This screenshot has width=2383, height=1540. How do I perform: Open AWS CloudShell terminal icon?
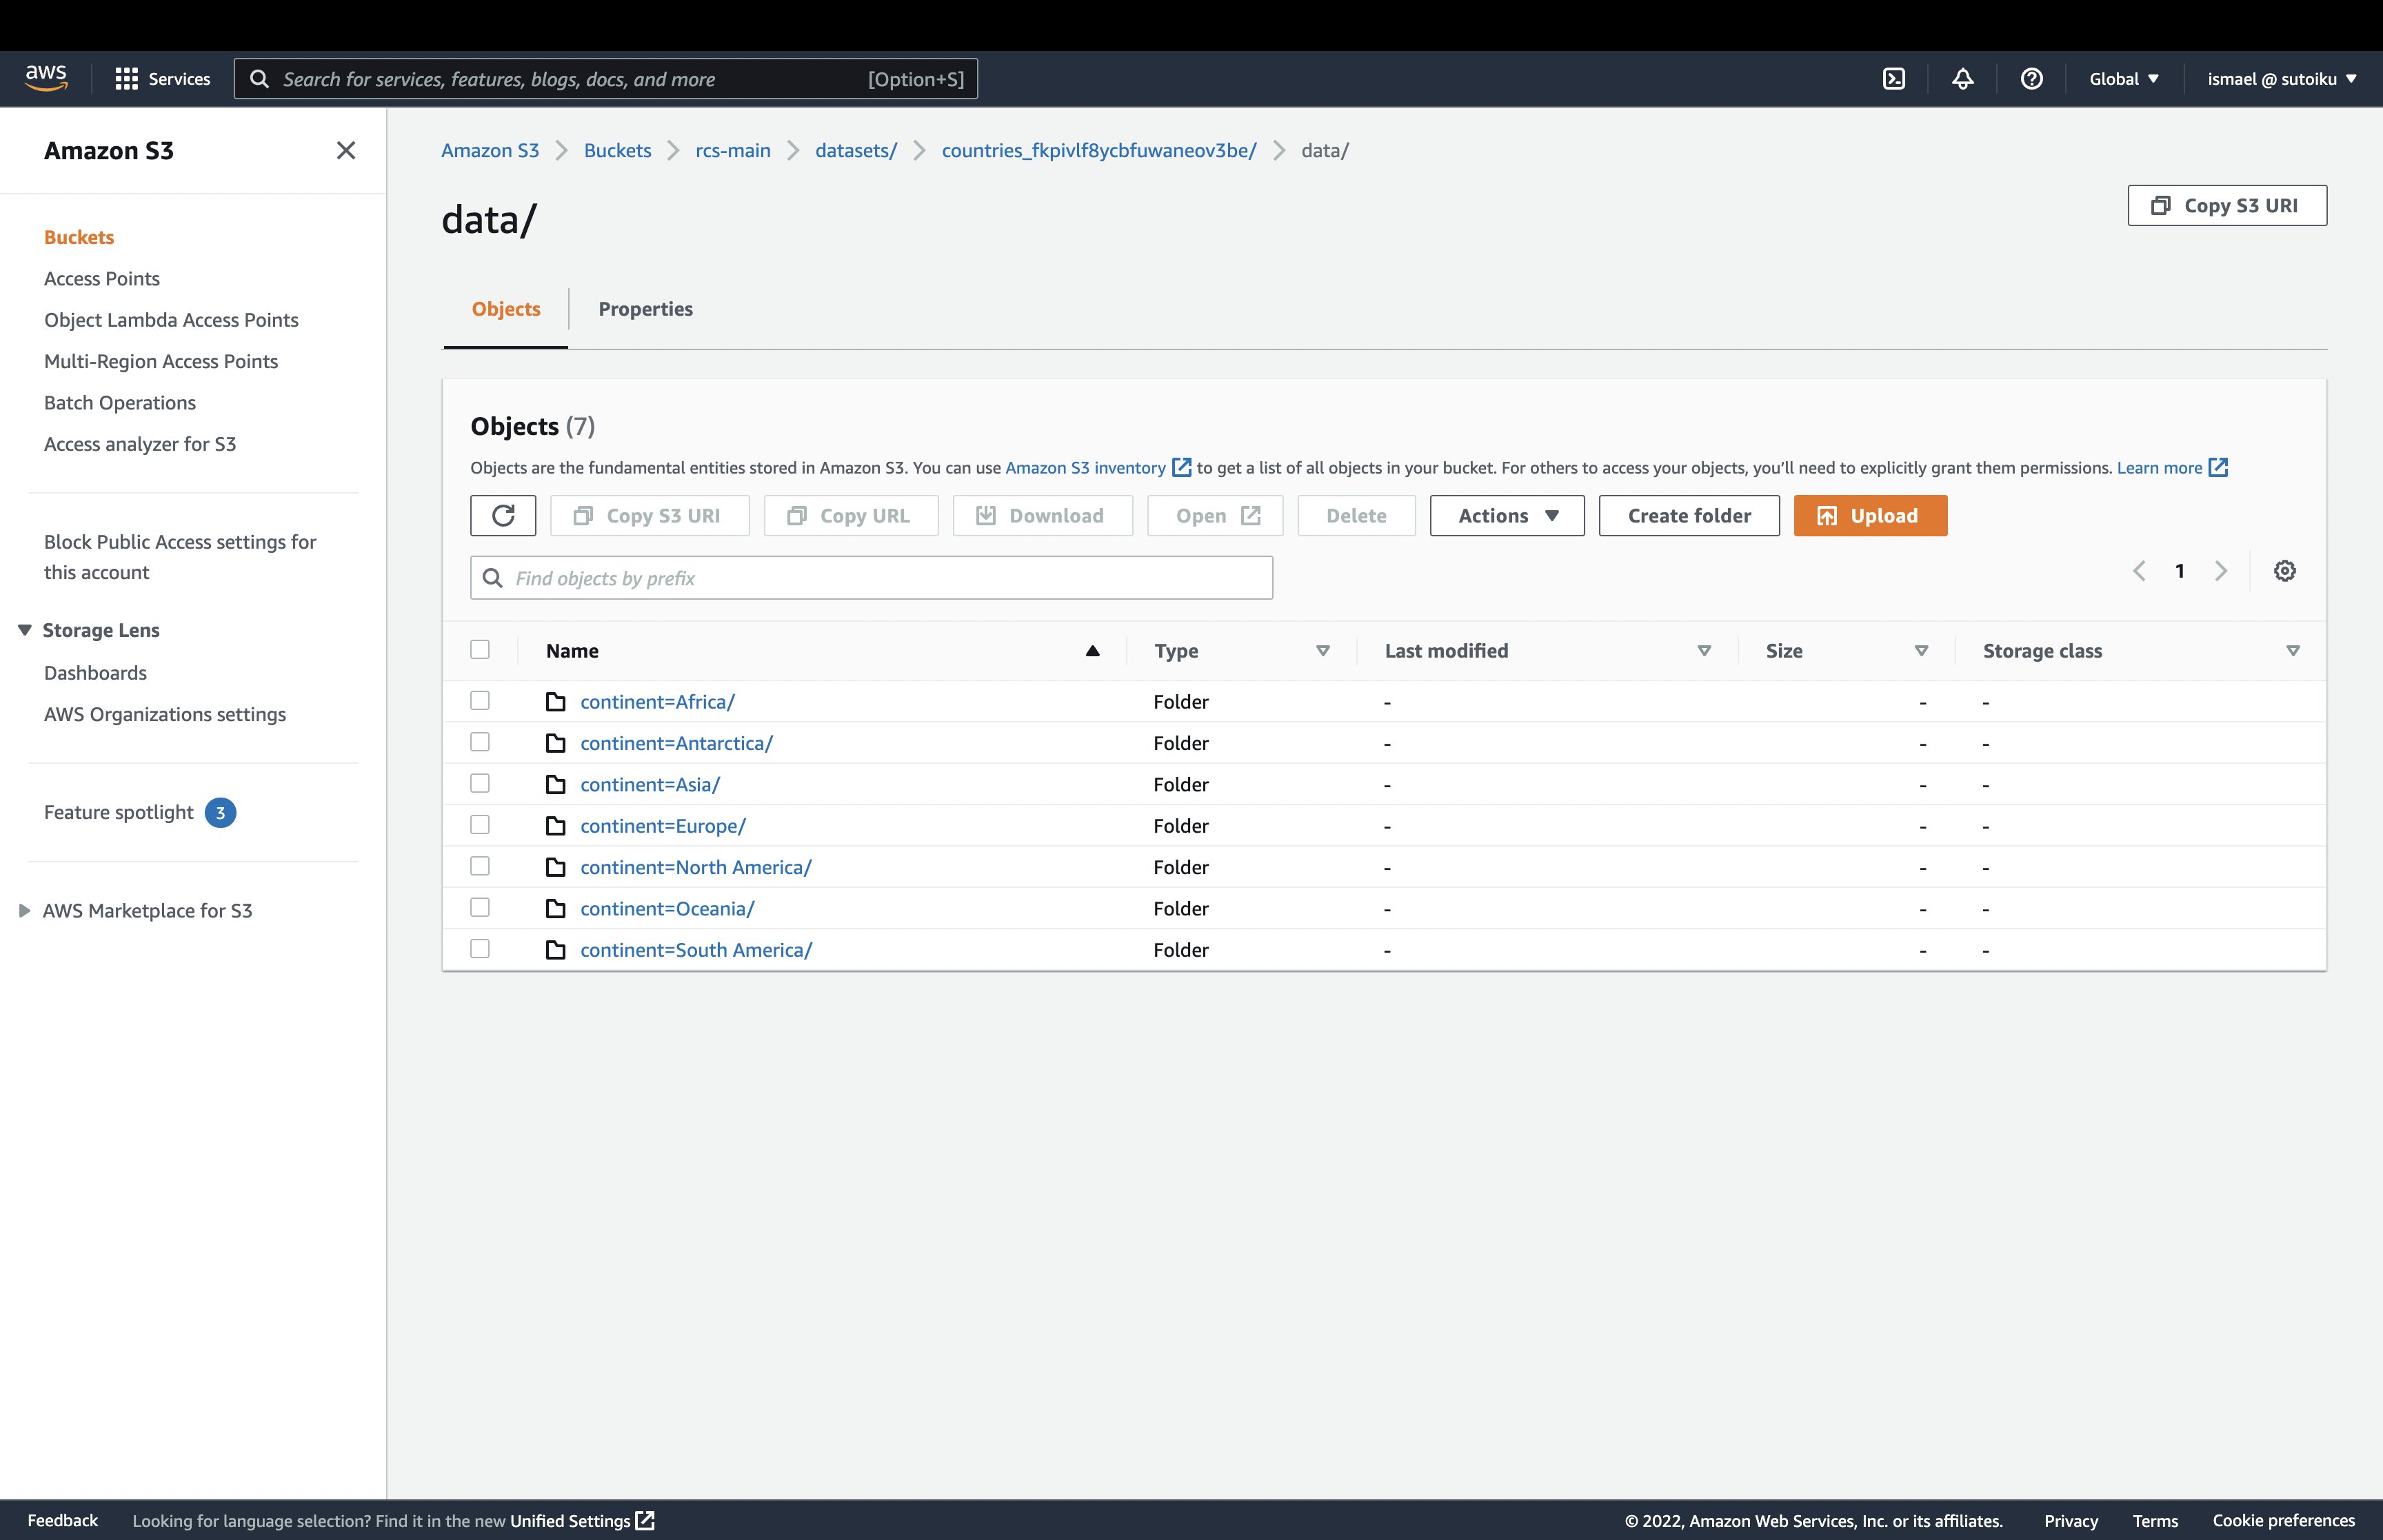coord(1893,79)
